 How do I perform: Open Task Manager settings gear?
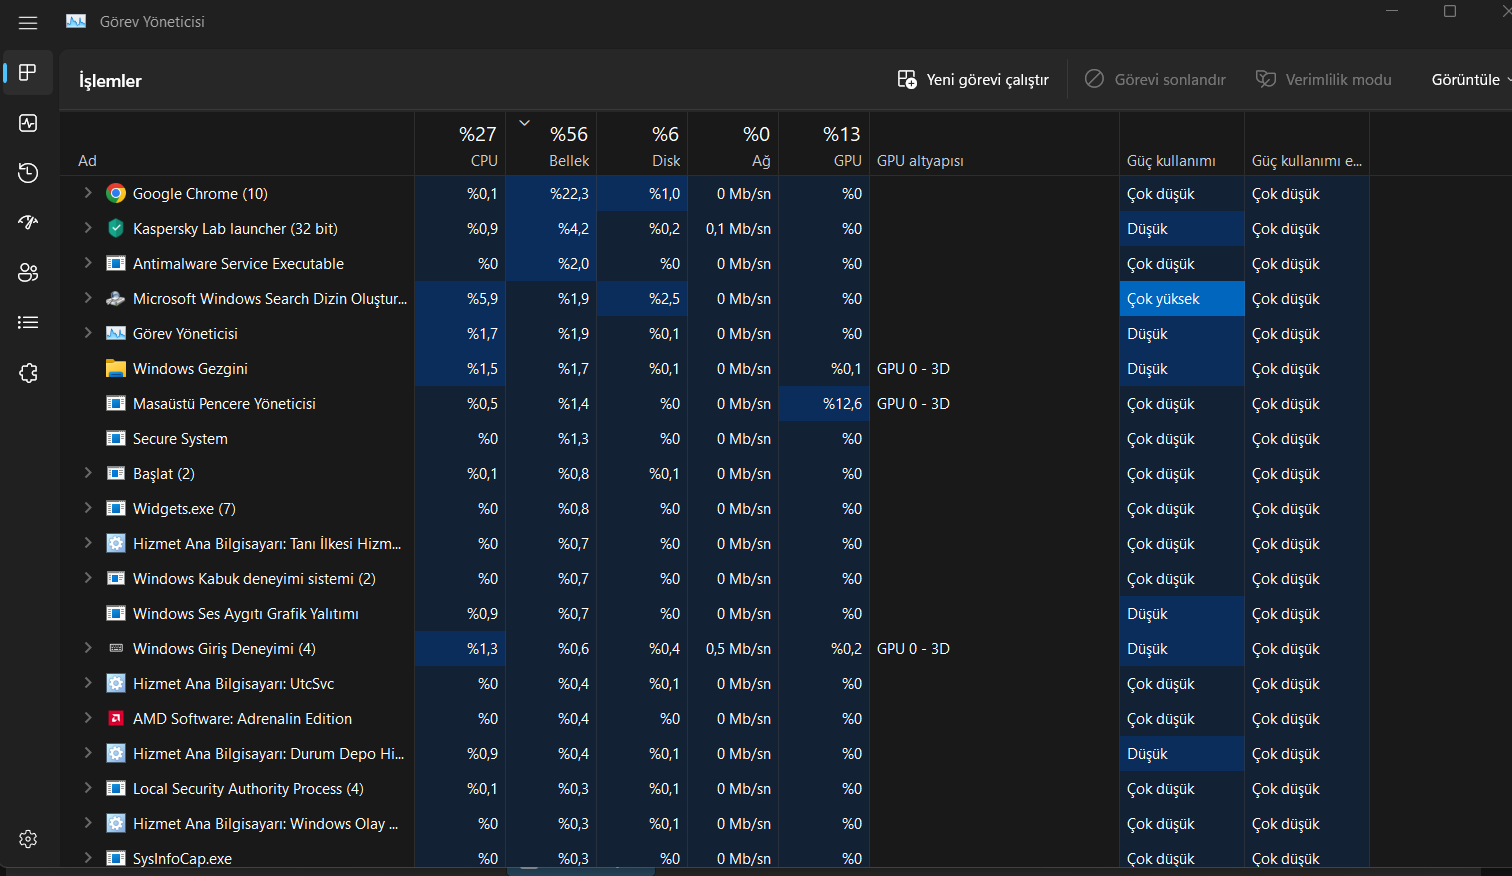28,839
